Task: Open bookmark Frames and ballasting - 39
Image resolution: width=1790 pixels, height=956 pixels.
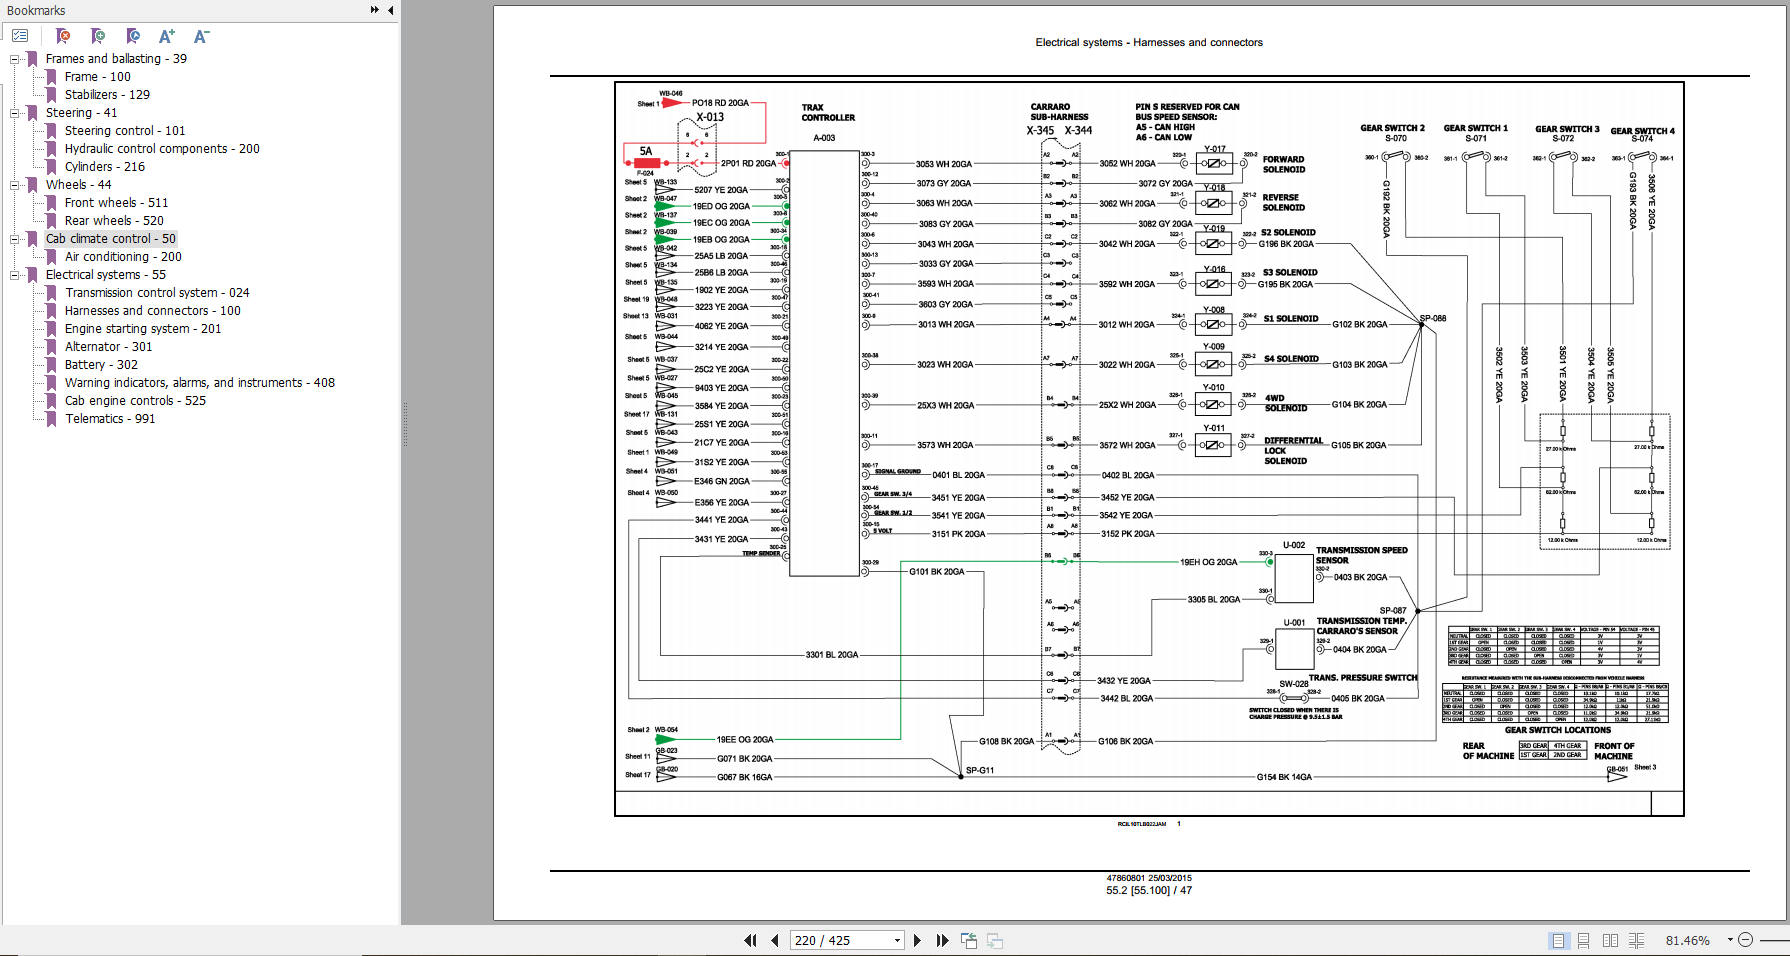Action: [116, 59]
